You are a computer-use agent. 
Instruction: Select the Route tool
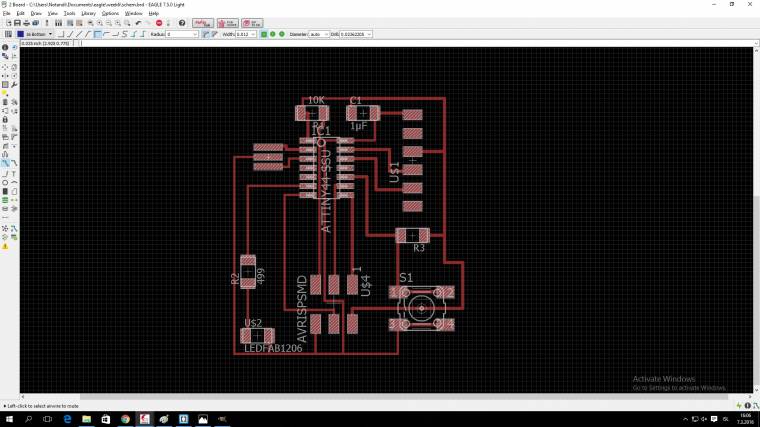point(5,163)
